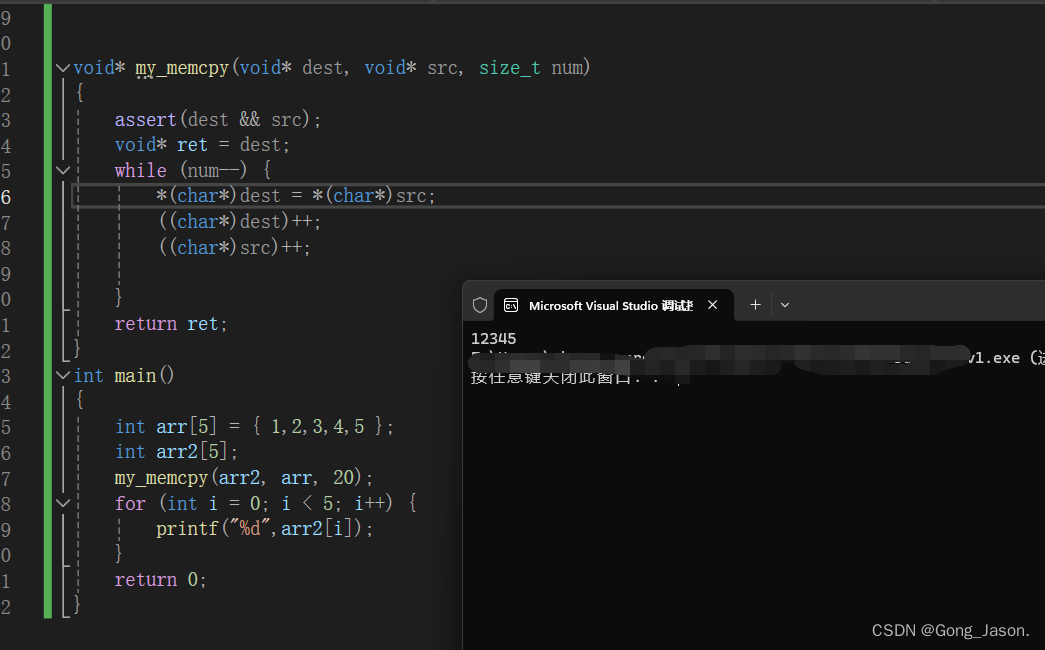Collapse the main function using its chevron
The width and height of the screenshot is (1045, 650).
[x=62, y=375]
